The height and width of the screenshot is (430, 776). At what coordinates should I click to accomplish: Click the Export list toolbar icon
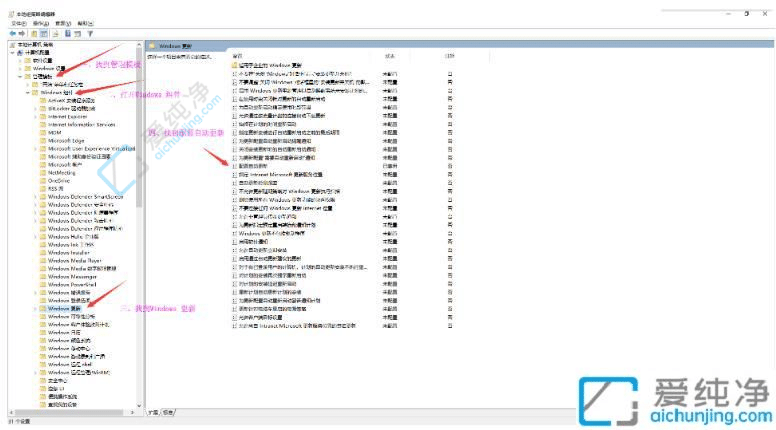coord(55,34)
